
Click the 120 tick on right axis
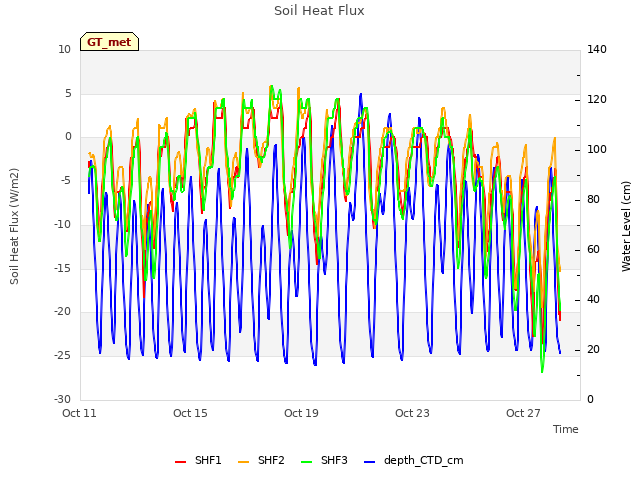(597, 100)
